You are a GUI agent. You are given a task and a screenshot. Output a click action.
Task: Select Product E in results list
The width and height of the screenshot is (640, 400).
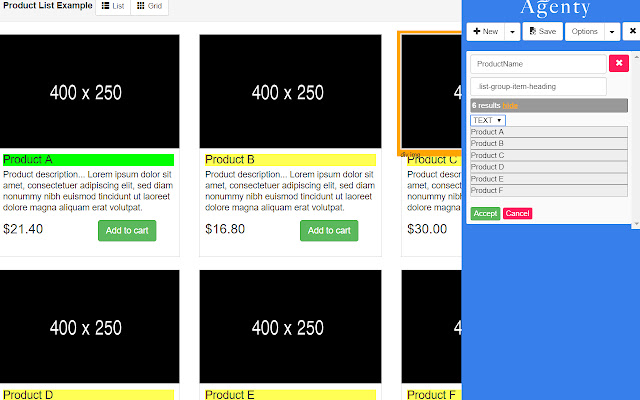pyautogui.click(x=549, y=179)
